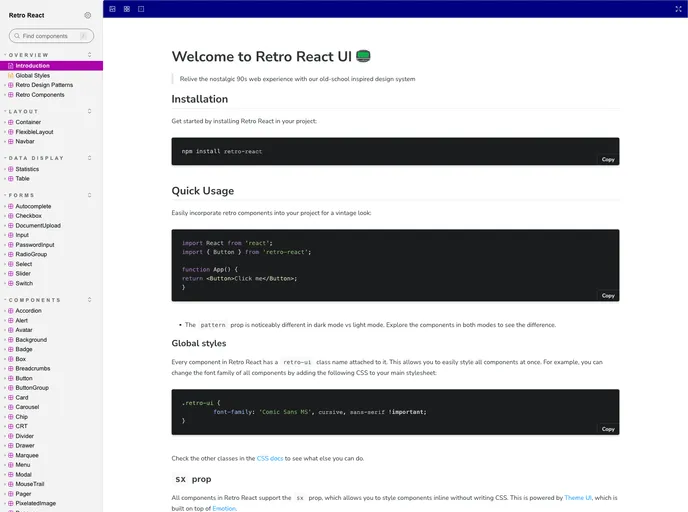This screenshot has height=512, width=688.
Task: Click the Button component icon
Action: [11, 378]
